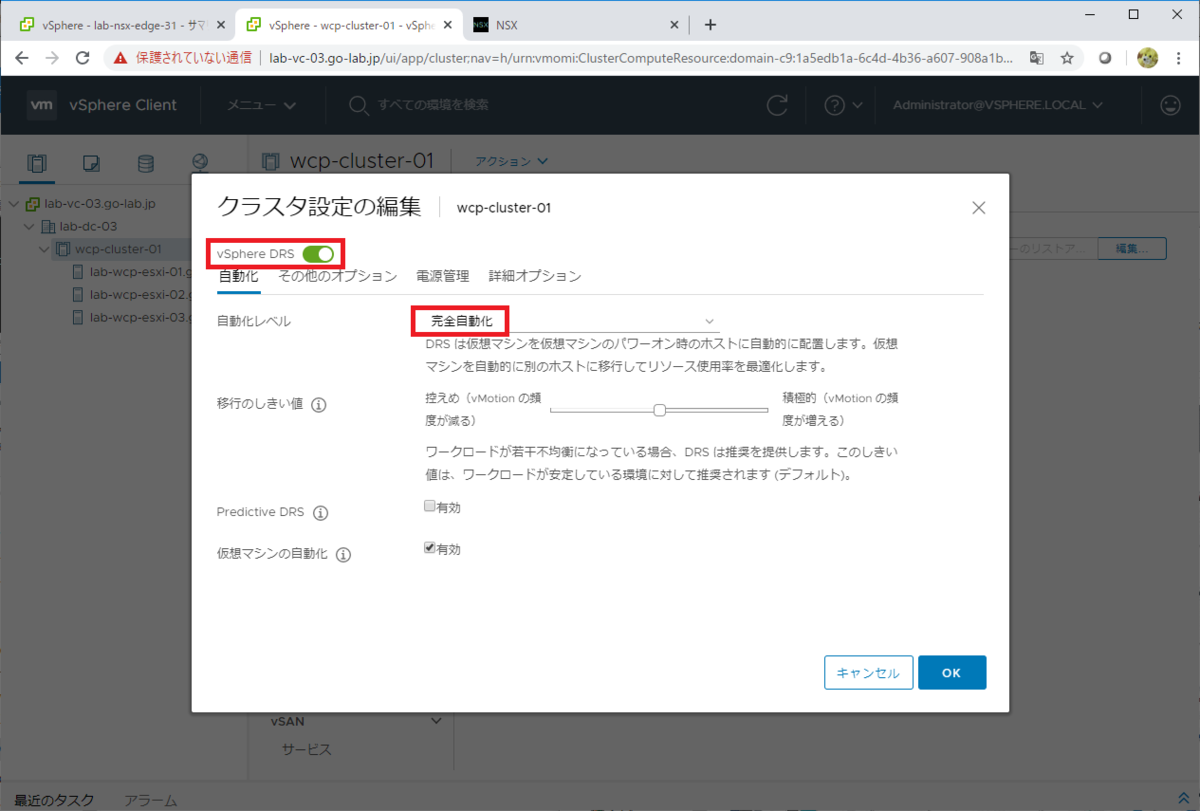
Task: Toggle the vSphere DRS switch
Action: 318,254
